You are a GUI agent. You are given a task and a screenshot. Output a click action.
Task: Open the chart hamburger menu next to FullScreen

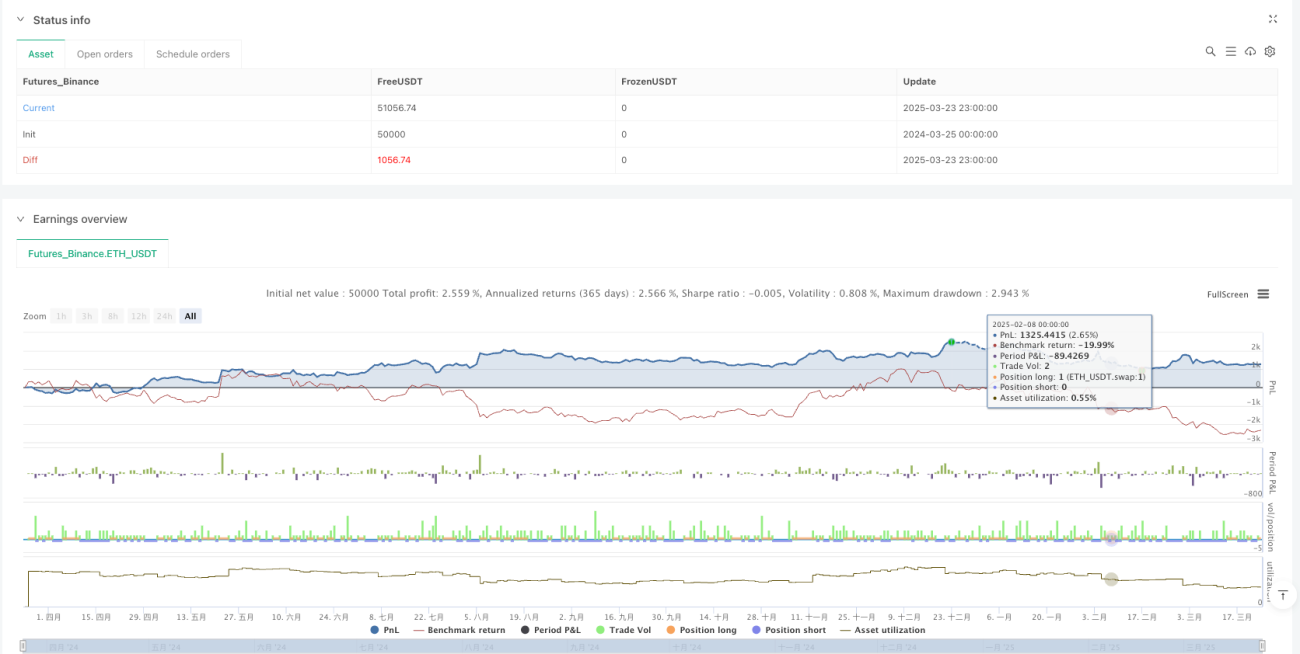(x=1263, y=294)
